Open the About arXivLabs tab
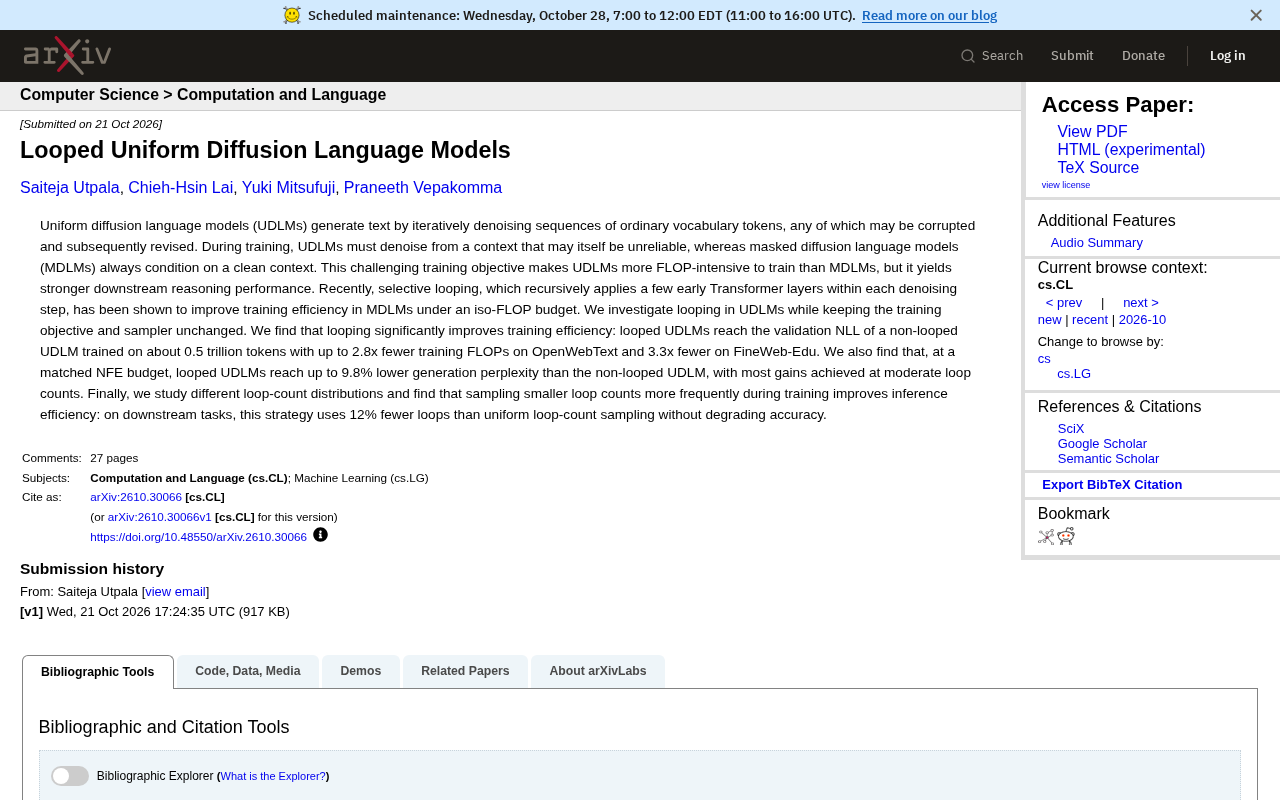The height and width of the screenshot is (800, 1280). click(598, 671)
